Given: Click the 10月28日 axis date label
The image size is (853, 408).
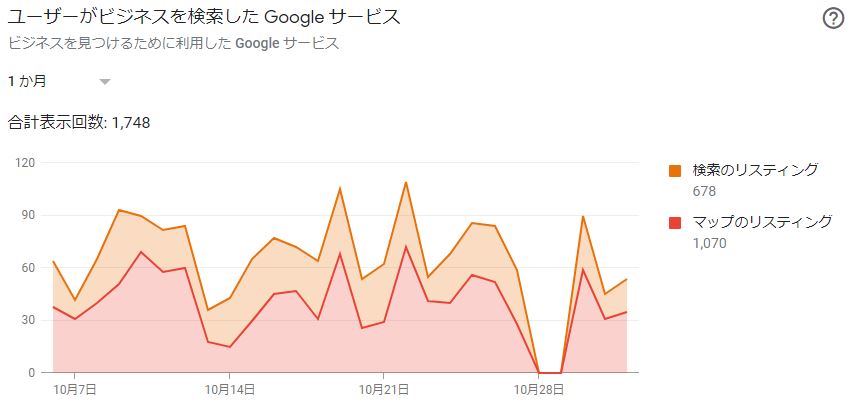Looking at the screenshot, I should [539, 389].
